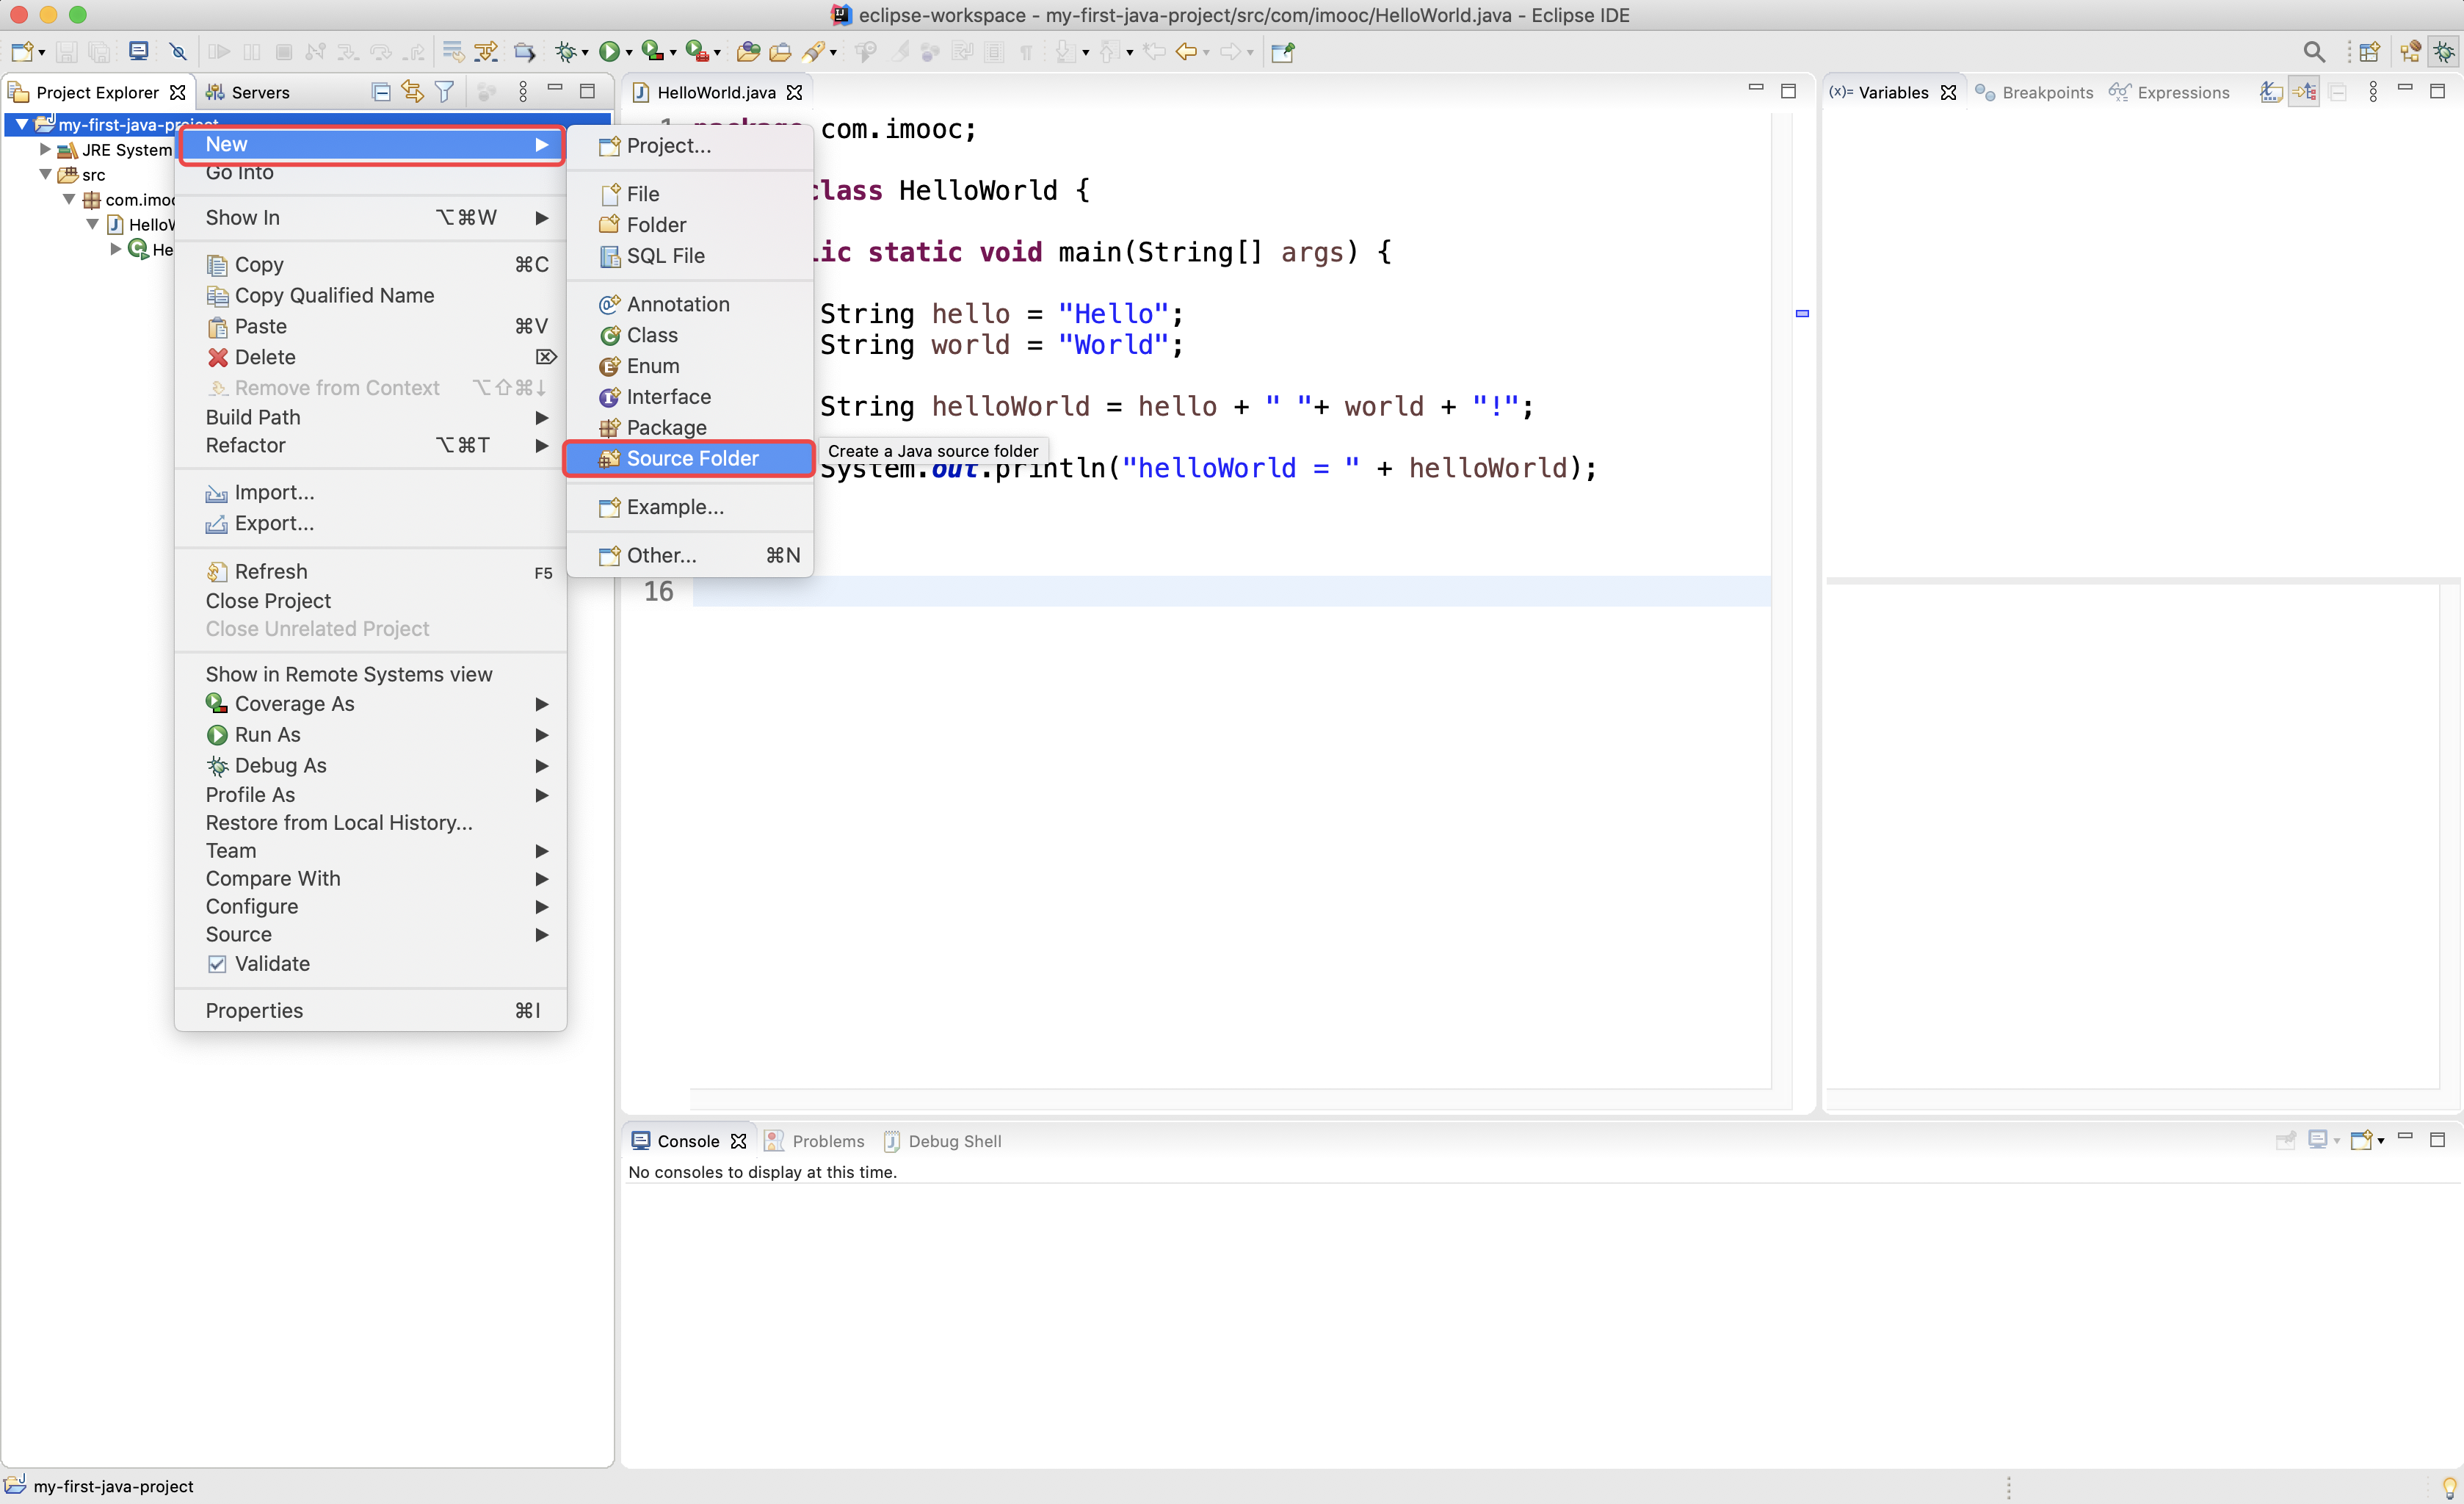Screen dimensions: 2464x1504
Task: Switch to the Expressions tab
Action: pos(2169,92)
